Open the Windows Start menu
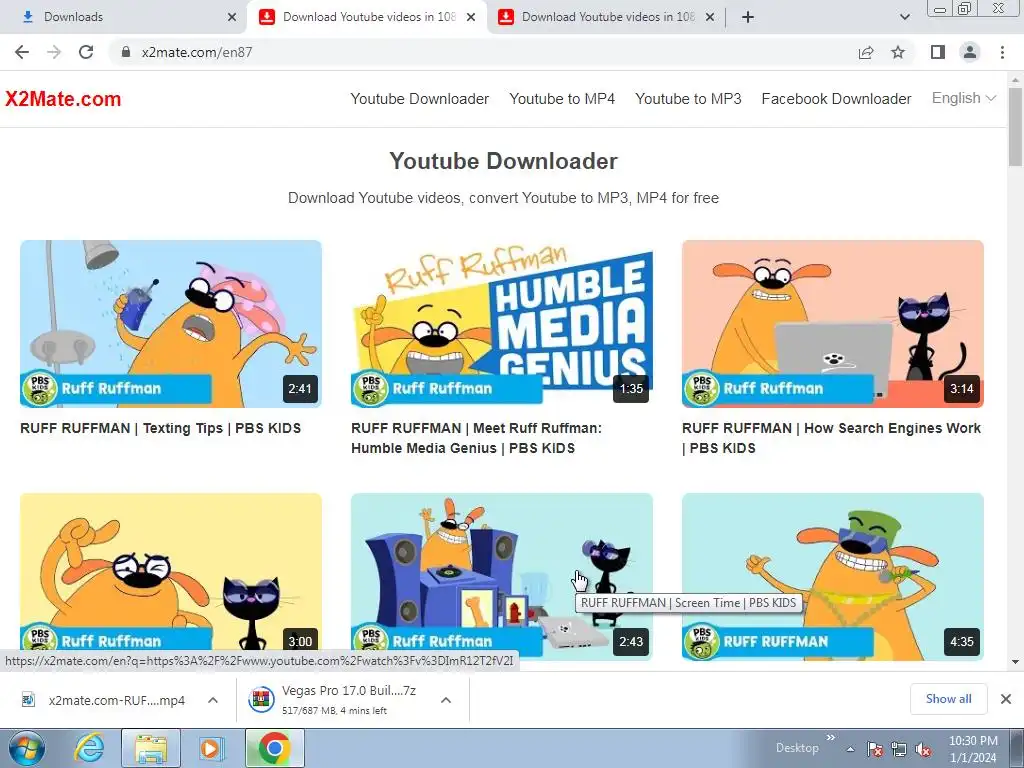 point(27,748)
